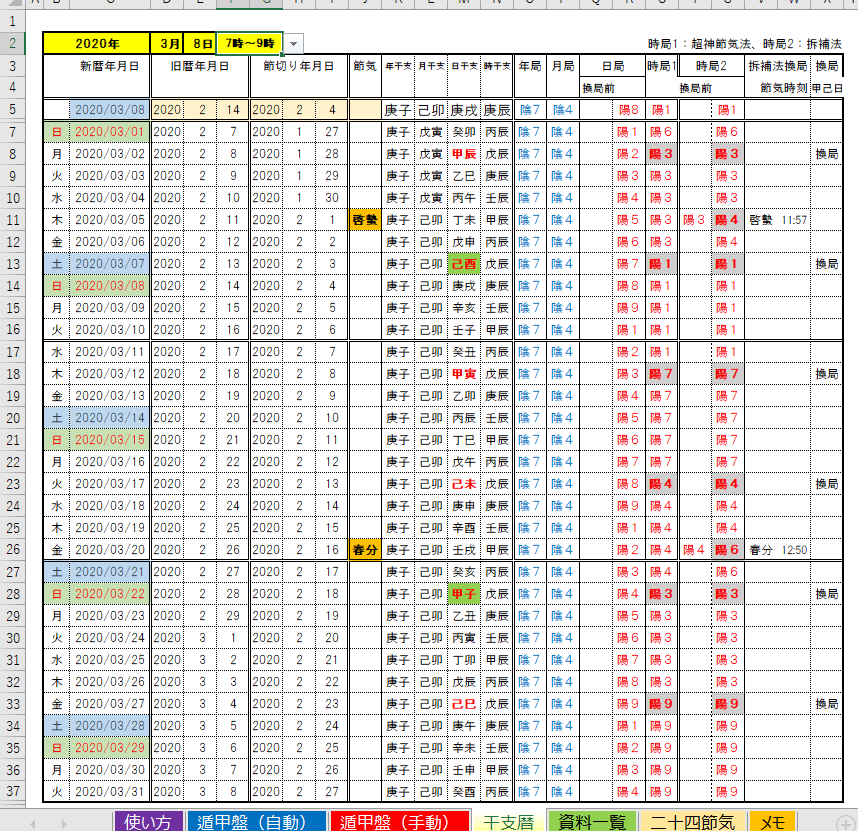Open the dropdown arrow beside 7時～9時

pyautogui.click(x=294, y=44)
